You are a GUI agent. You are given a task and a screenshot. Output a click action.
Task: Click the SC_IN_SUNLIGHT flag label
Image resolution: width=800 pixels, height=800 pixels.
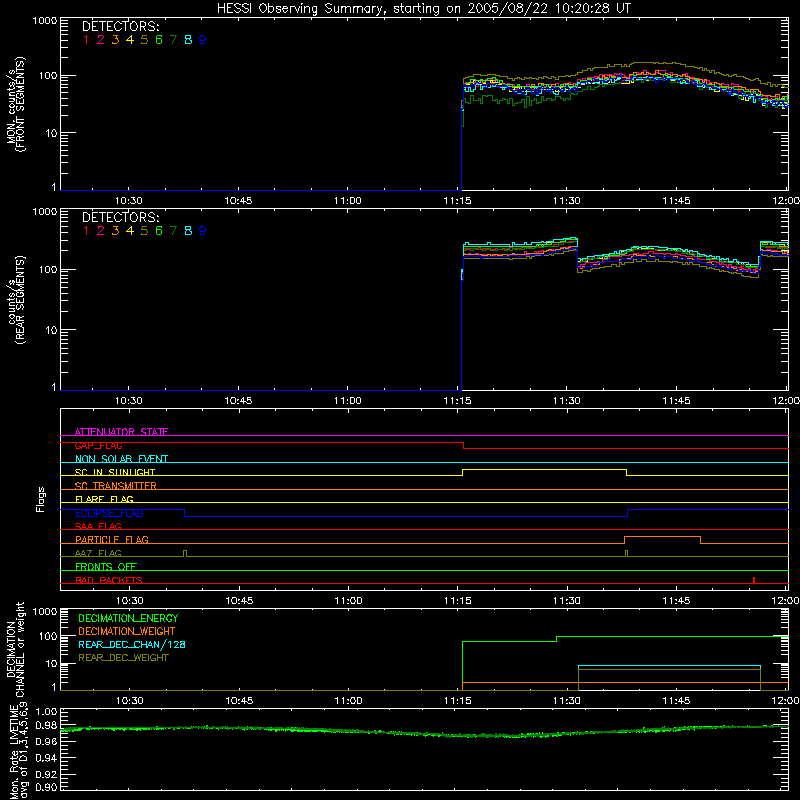(x=115, y=472)
